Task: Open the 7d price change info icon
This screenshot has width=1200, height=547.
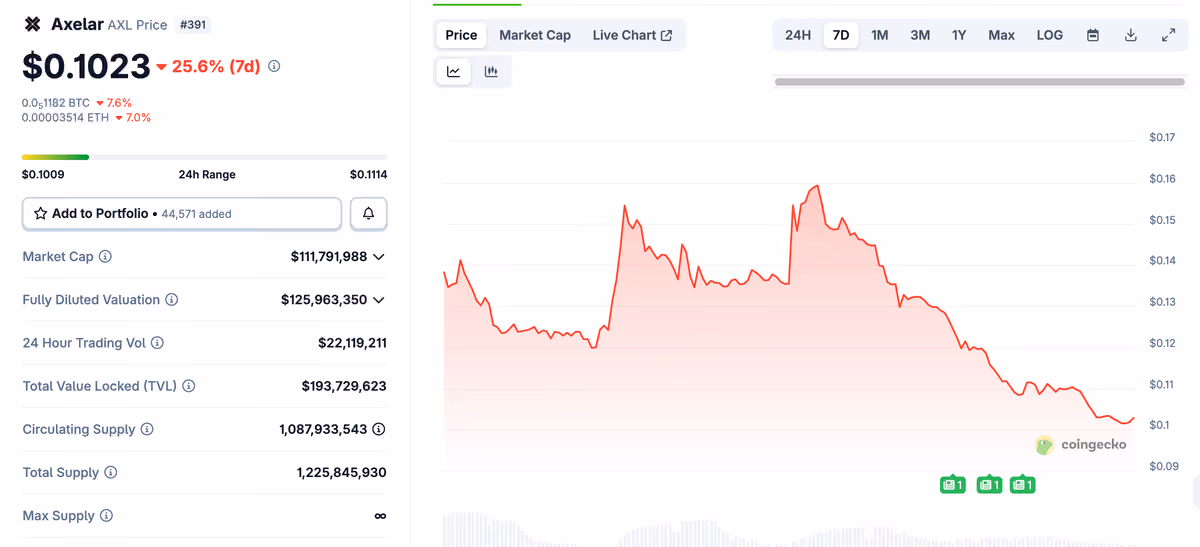Action: tap(274, 66)
